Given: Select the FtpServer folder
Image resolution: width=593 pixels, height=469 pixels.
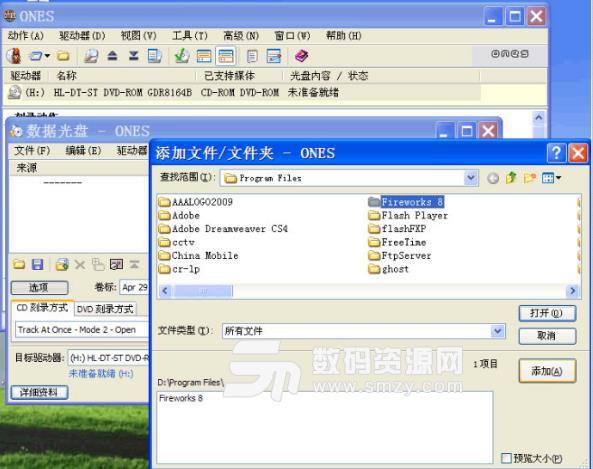Looking at the screenshot, I should (400, 256).
